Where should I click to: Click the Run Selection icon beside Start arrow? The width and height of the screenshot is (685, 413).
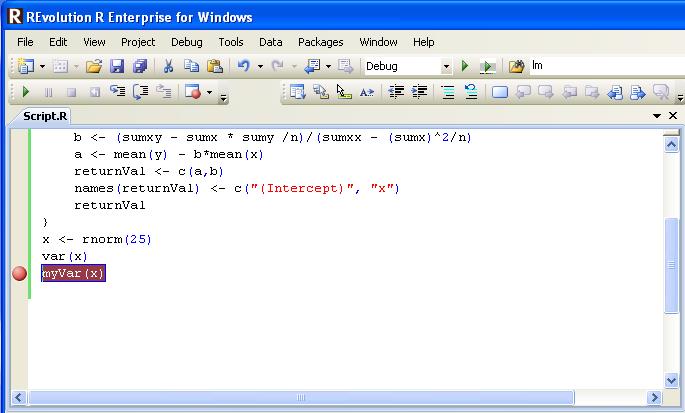pyautogui.click(x=488, y=66)
